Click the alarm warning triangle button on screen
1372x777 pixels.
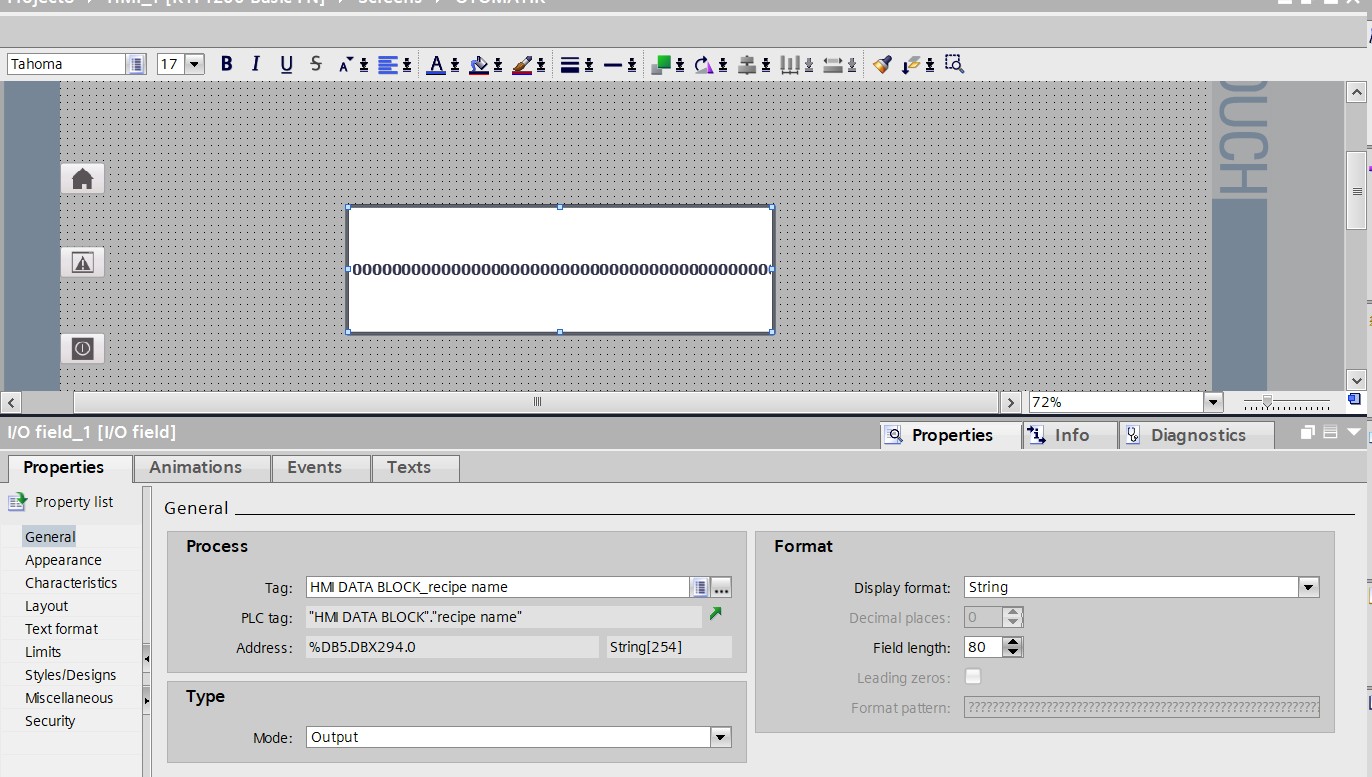click(x=83, y=263)
